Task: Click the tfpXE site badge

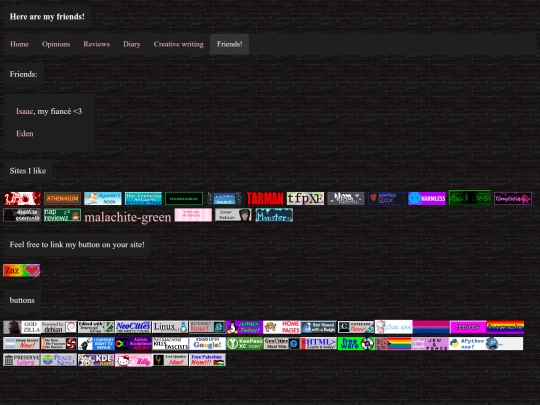Action: pos(305,199)
